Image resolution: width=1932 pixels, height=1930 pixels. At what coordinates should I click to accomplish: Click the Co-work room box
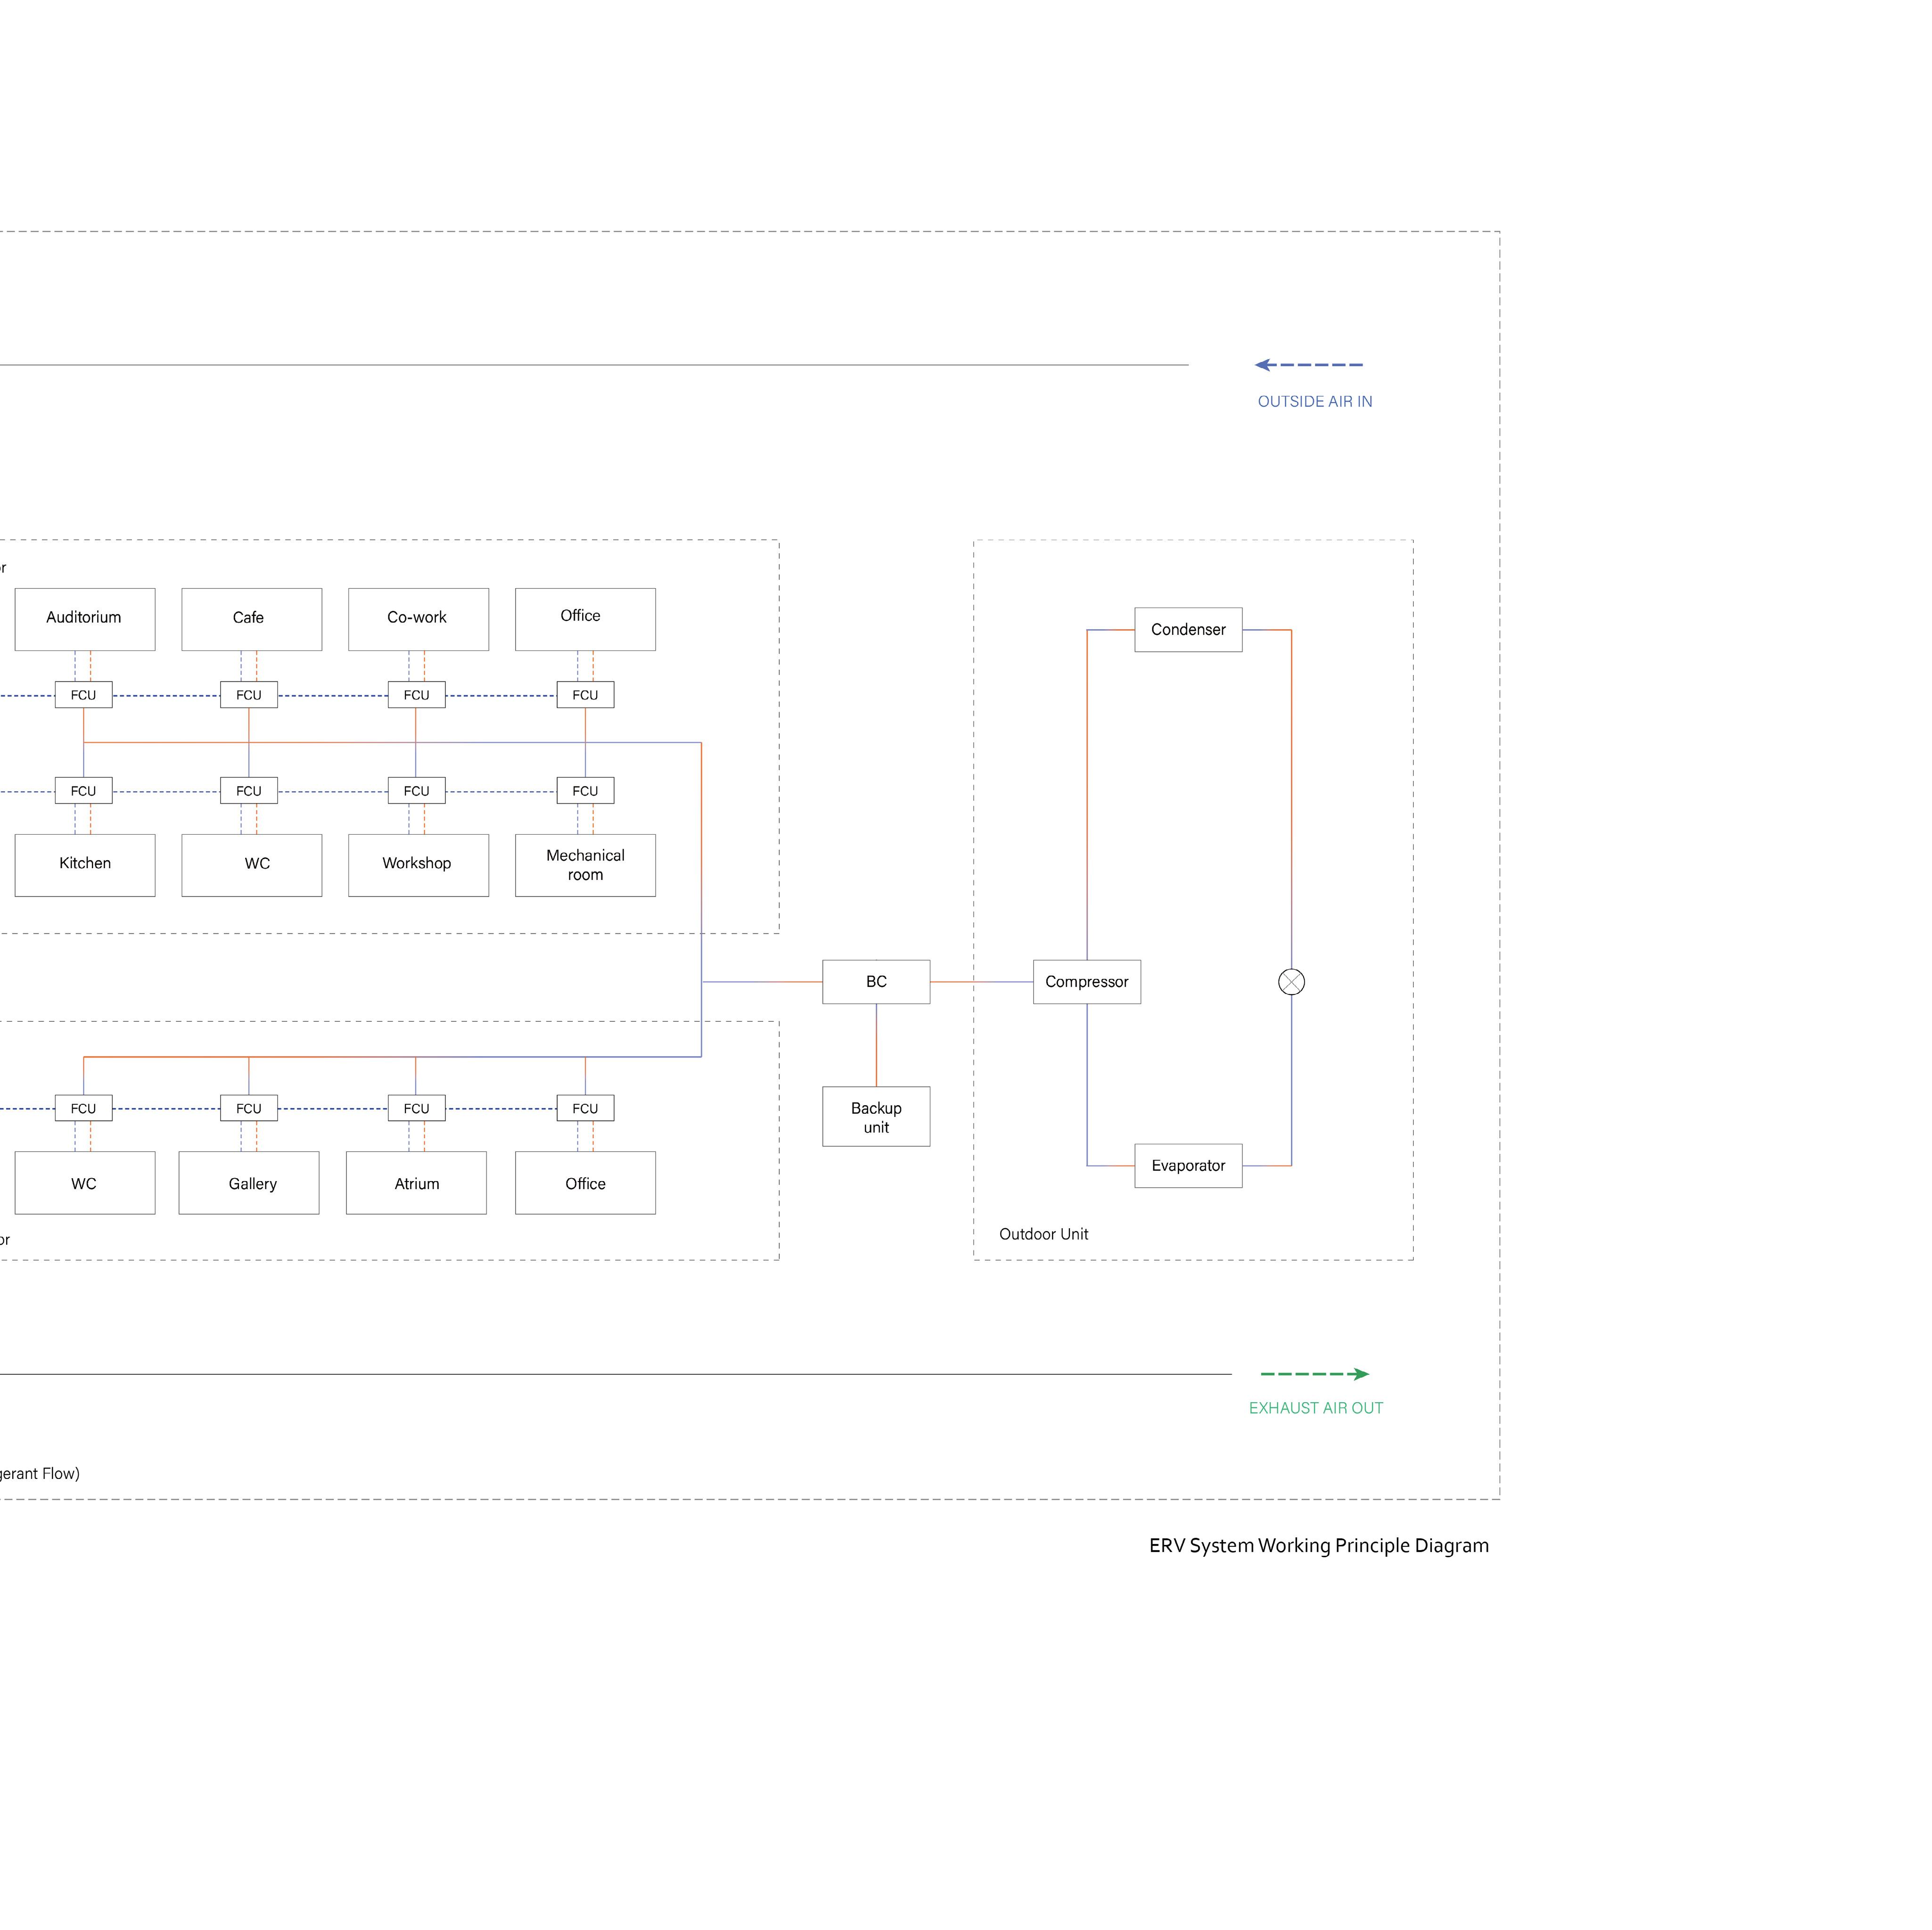tap(418, 619)
